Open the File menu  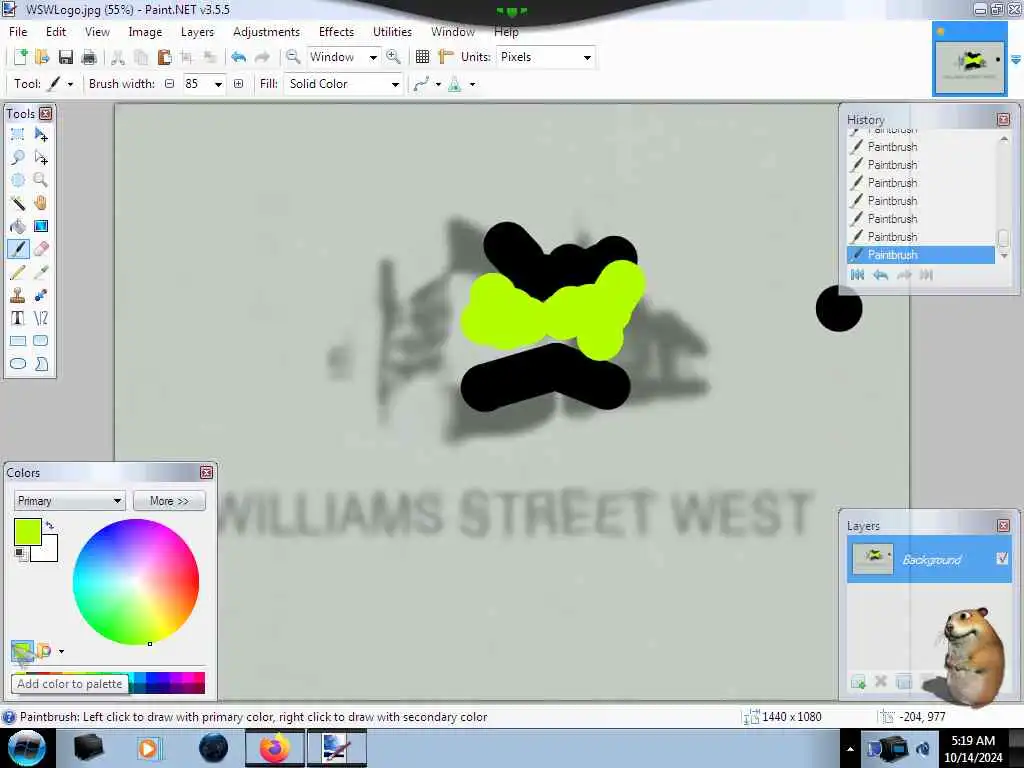tap(18, 31)
